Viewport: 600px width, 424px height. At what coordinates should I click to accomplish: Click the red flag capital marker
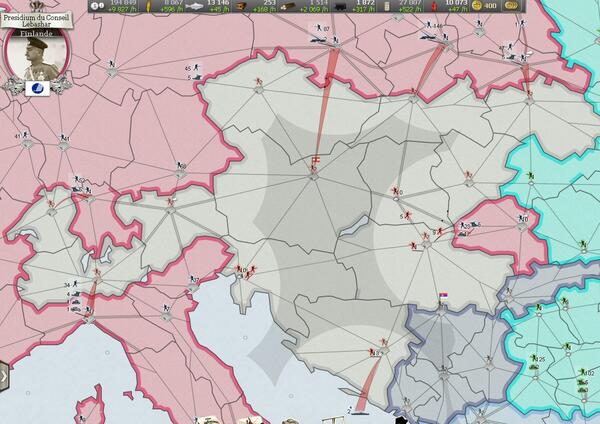[x=315, y=159]
